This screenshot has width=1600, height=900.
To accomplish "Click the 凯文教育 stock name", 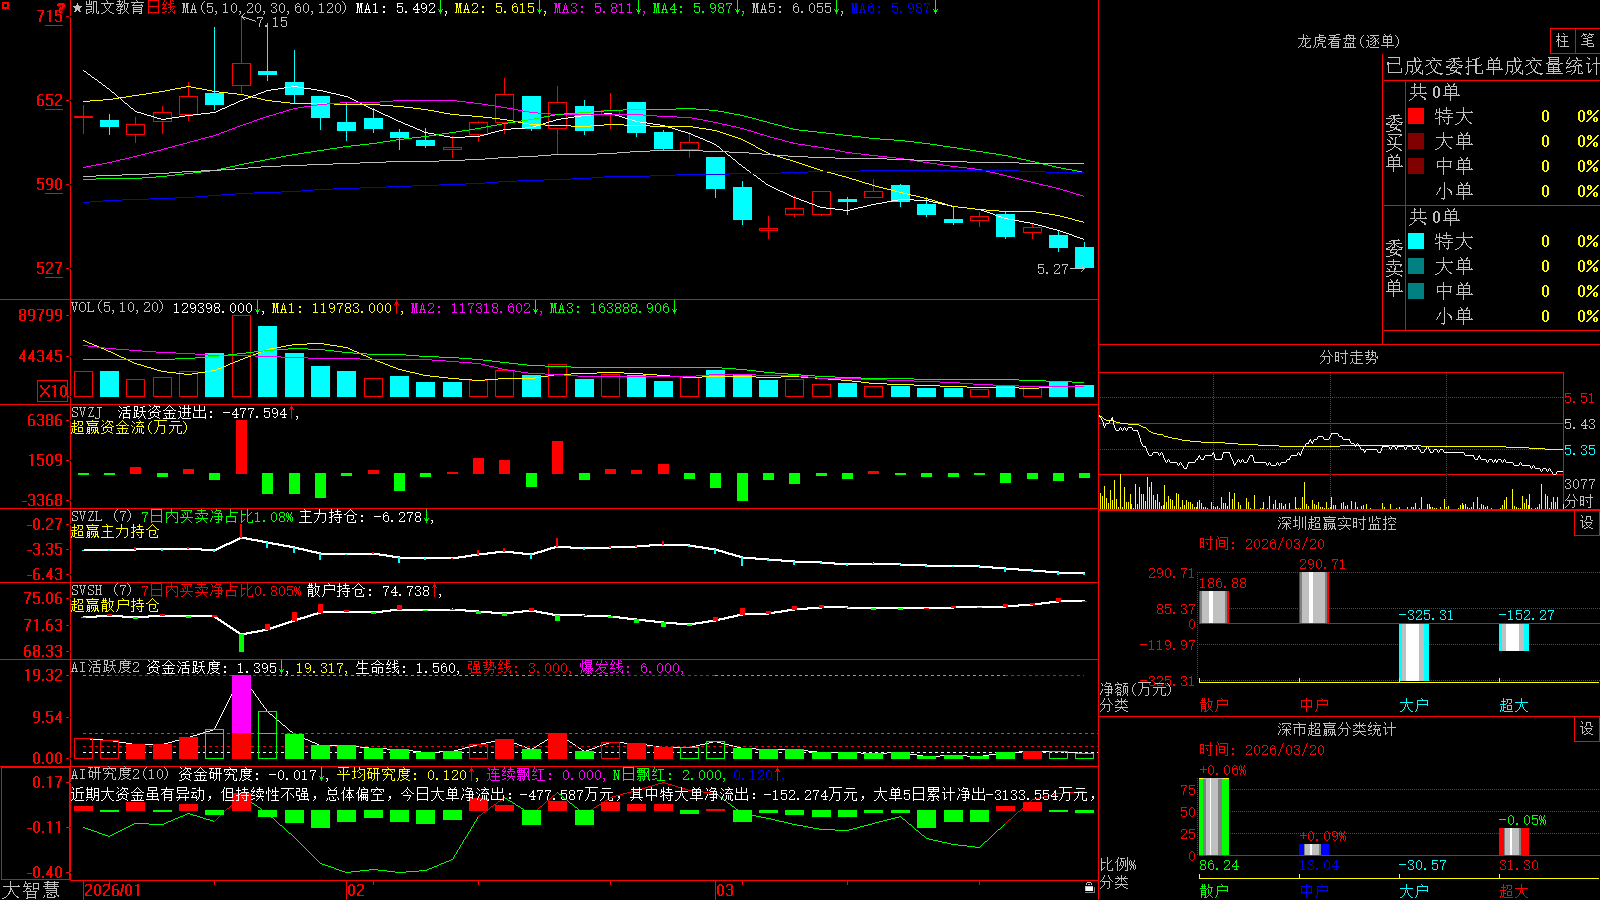I will pos(115,8).
